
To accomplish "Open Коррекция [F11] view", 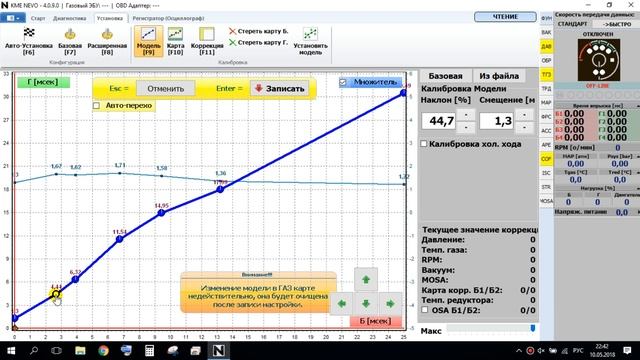I will (x=207, y=41).
